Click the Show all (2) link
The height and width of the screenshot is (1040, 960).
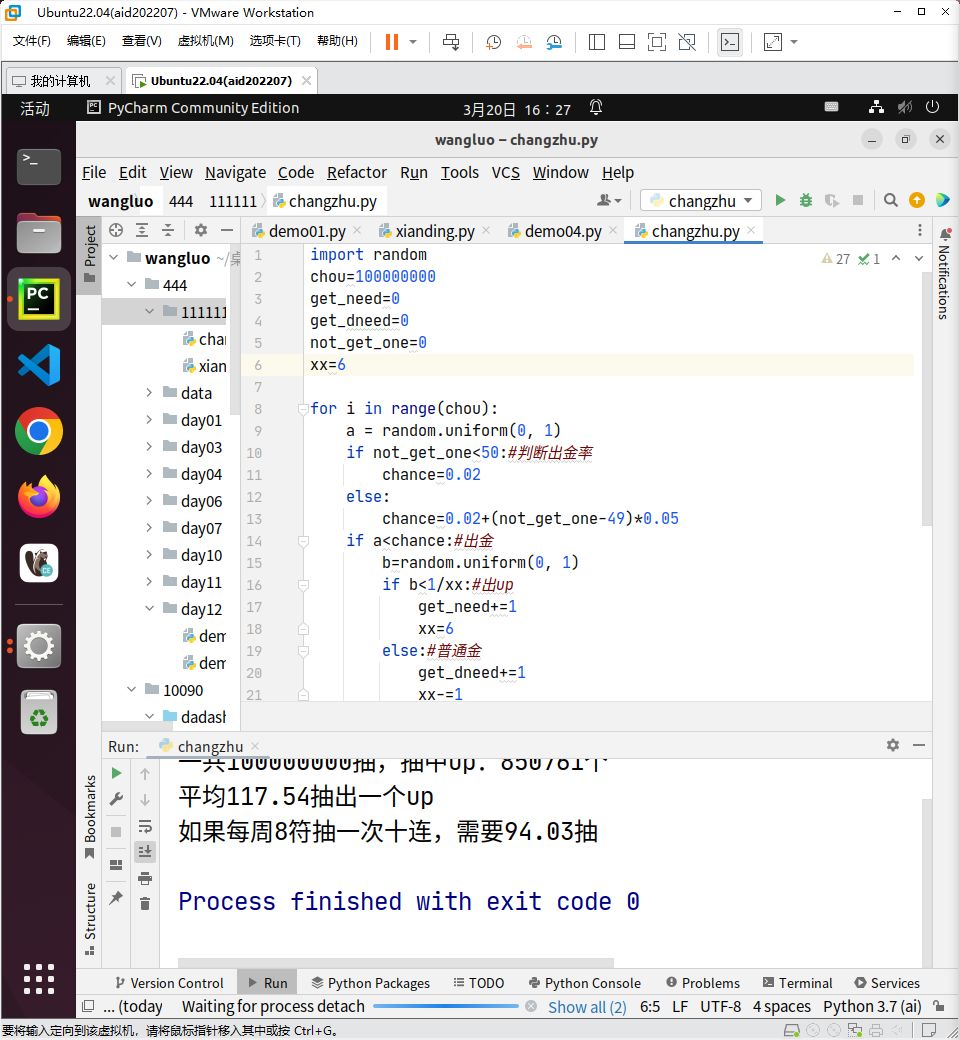(x=587, y=1007)
